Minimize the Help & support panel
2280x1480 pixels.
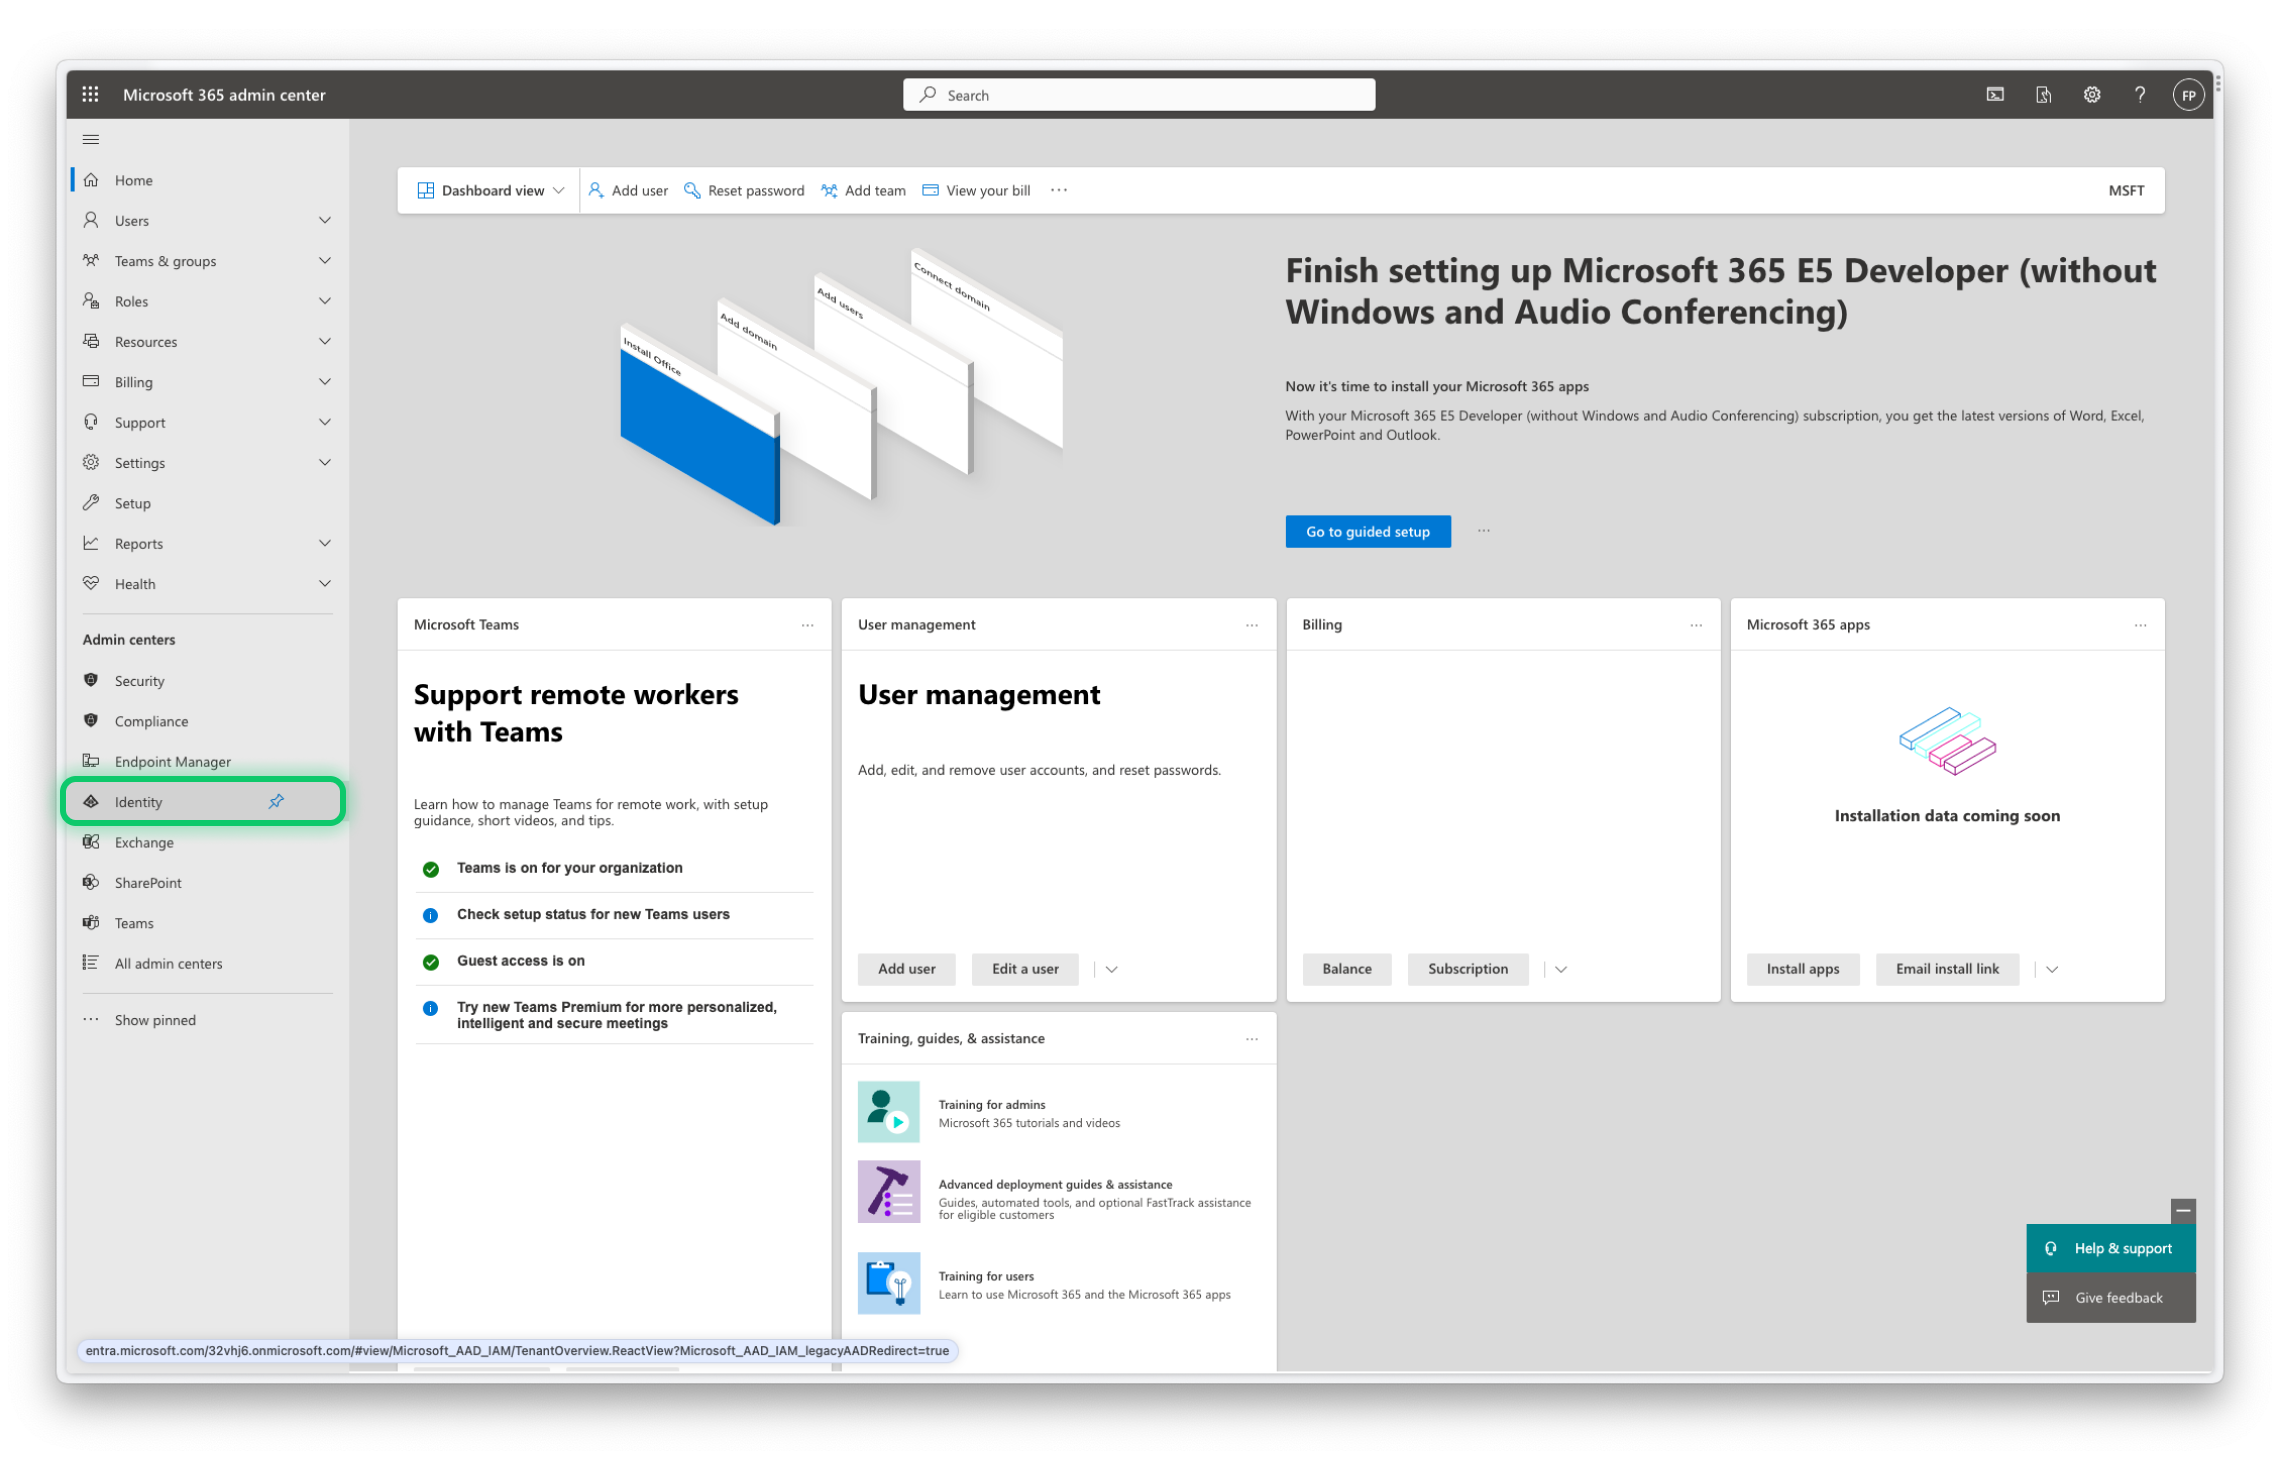pyautogui.click(x=2184, y=1211)
